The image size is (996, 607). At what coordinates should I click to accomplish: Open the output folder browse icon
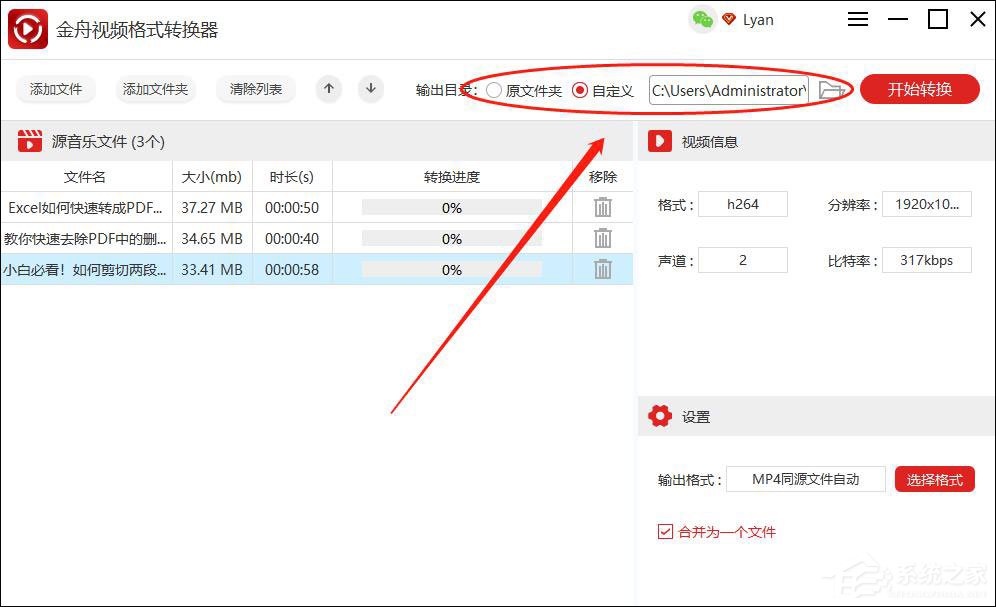pos(831,89)
